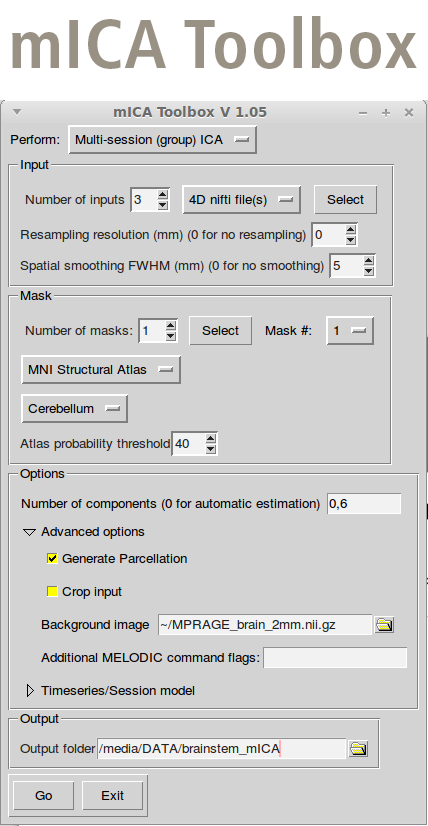The width and height of the screenshot is (428, 826).
Task: Enable the Crop input checkbox
Action: click(52, 592)
